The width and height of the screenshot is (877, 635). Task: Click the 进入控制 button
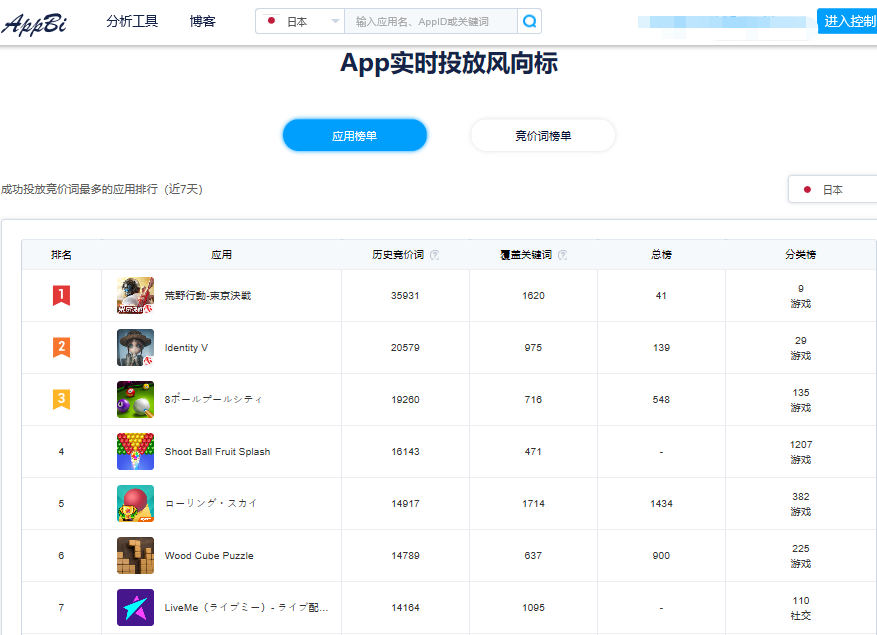pos(849,20)
